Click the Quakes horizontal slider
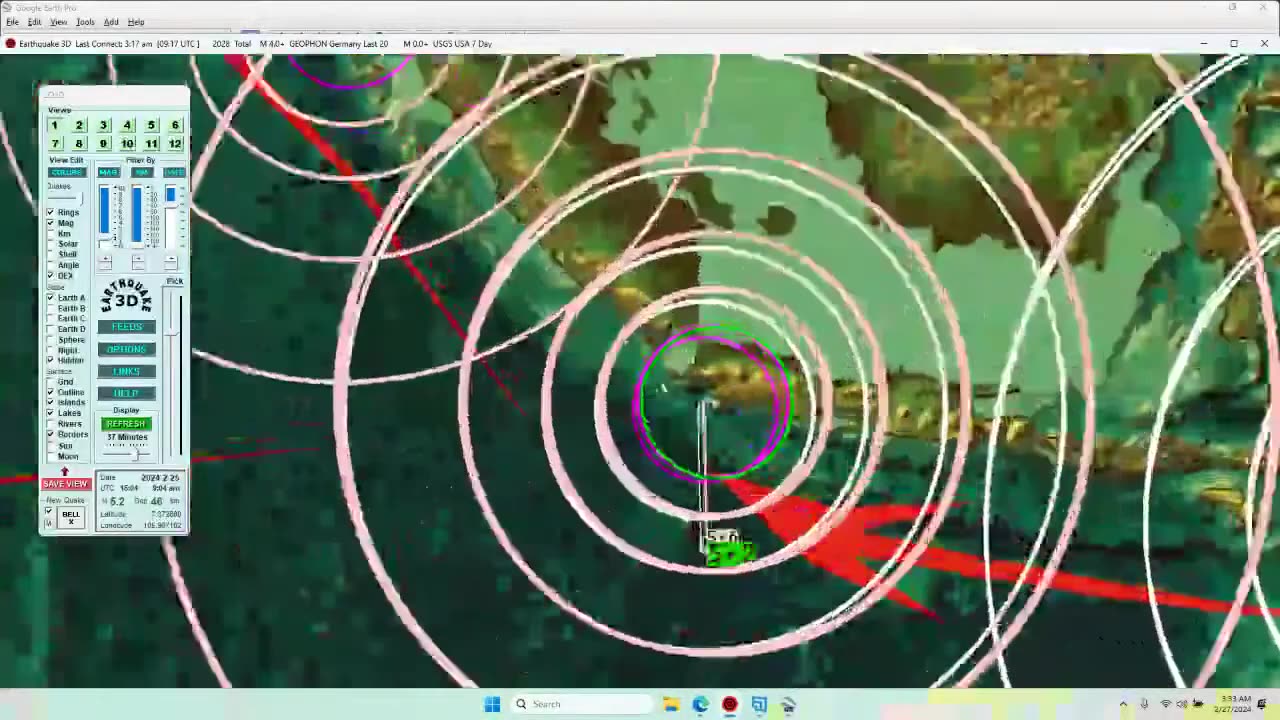This screenshot has width=1280, height=720. pyautogui.click(x=66, y=198)
